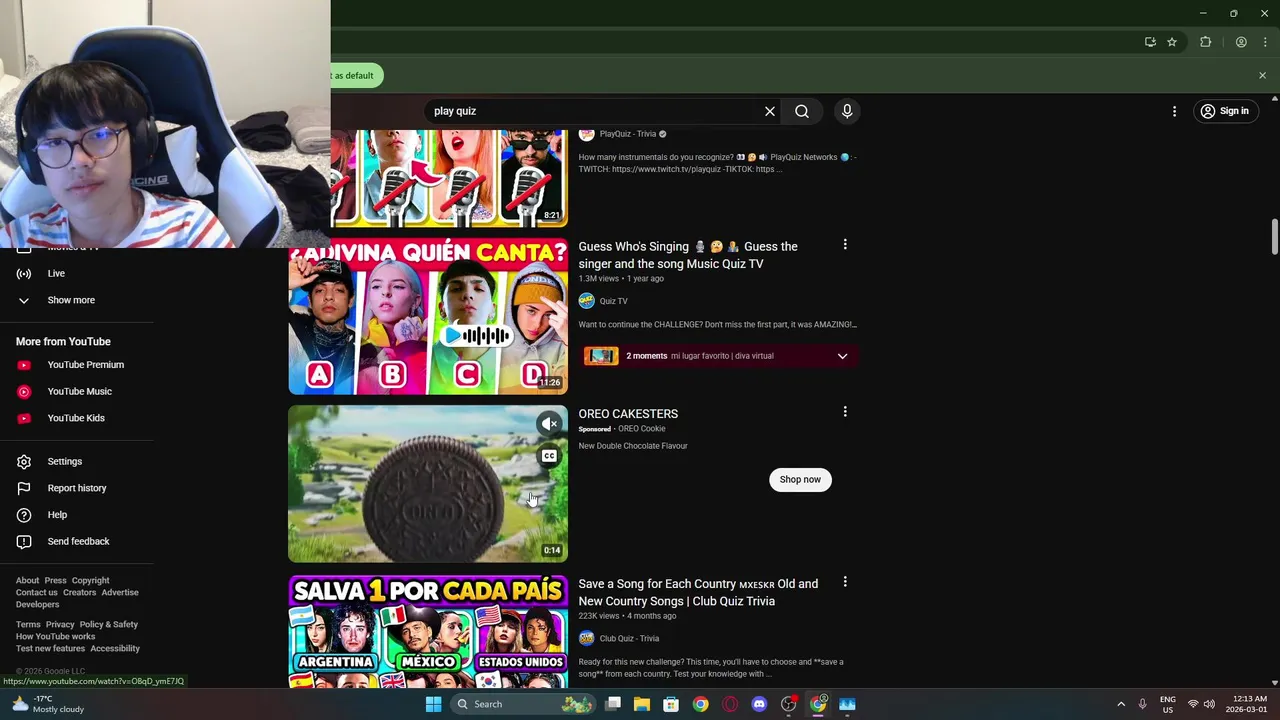1280x720 pixels.
Task: Open File Explorer from the taskbar
Action: 642,704
